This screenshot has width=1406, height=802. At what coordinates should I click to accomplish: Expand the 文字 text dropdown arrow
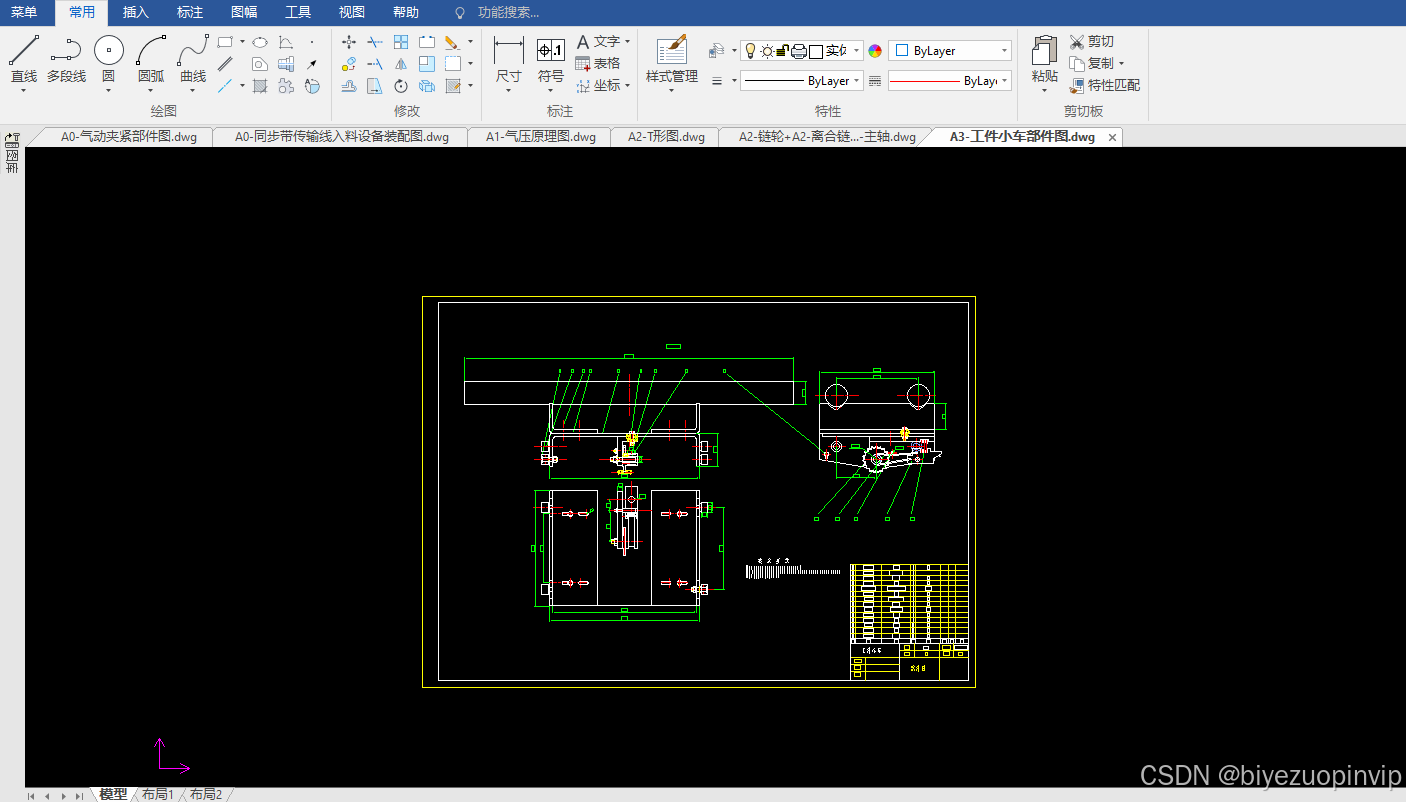[x=627, y=42]
